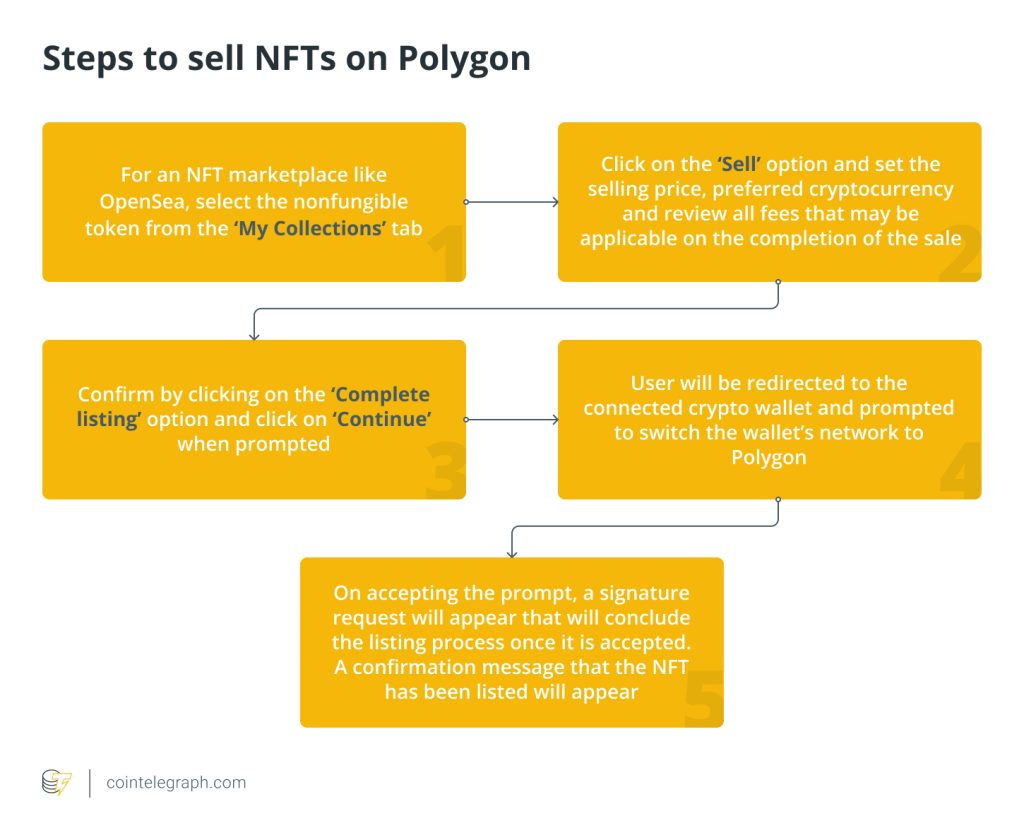The width and height of the screenshot is (1024, 840).
Task: Click the 'Steps to sell NFTs on Polygon' title
Action: 286,59
